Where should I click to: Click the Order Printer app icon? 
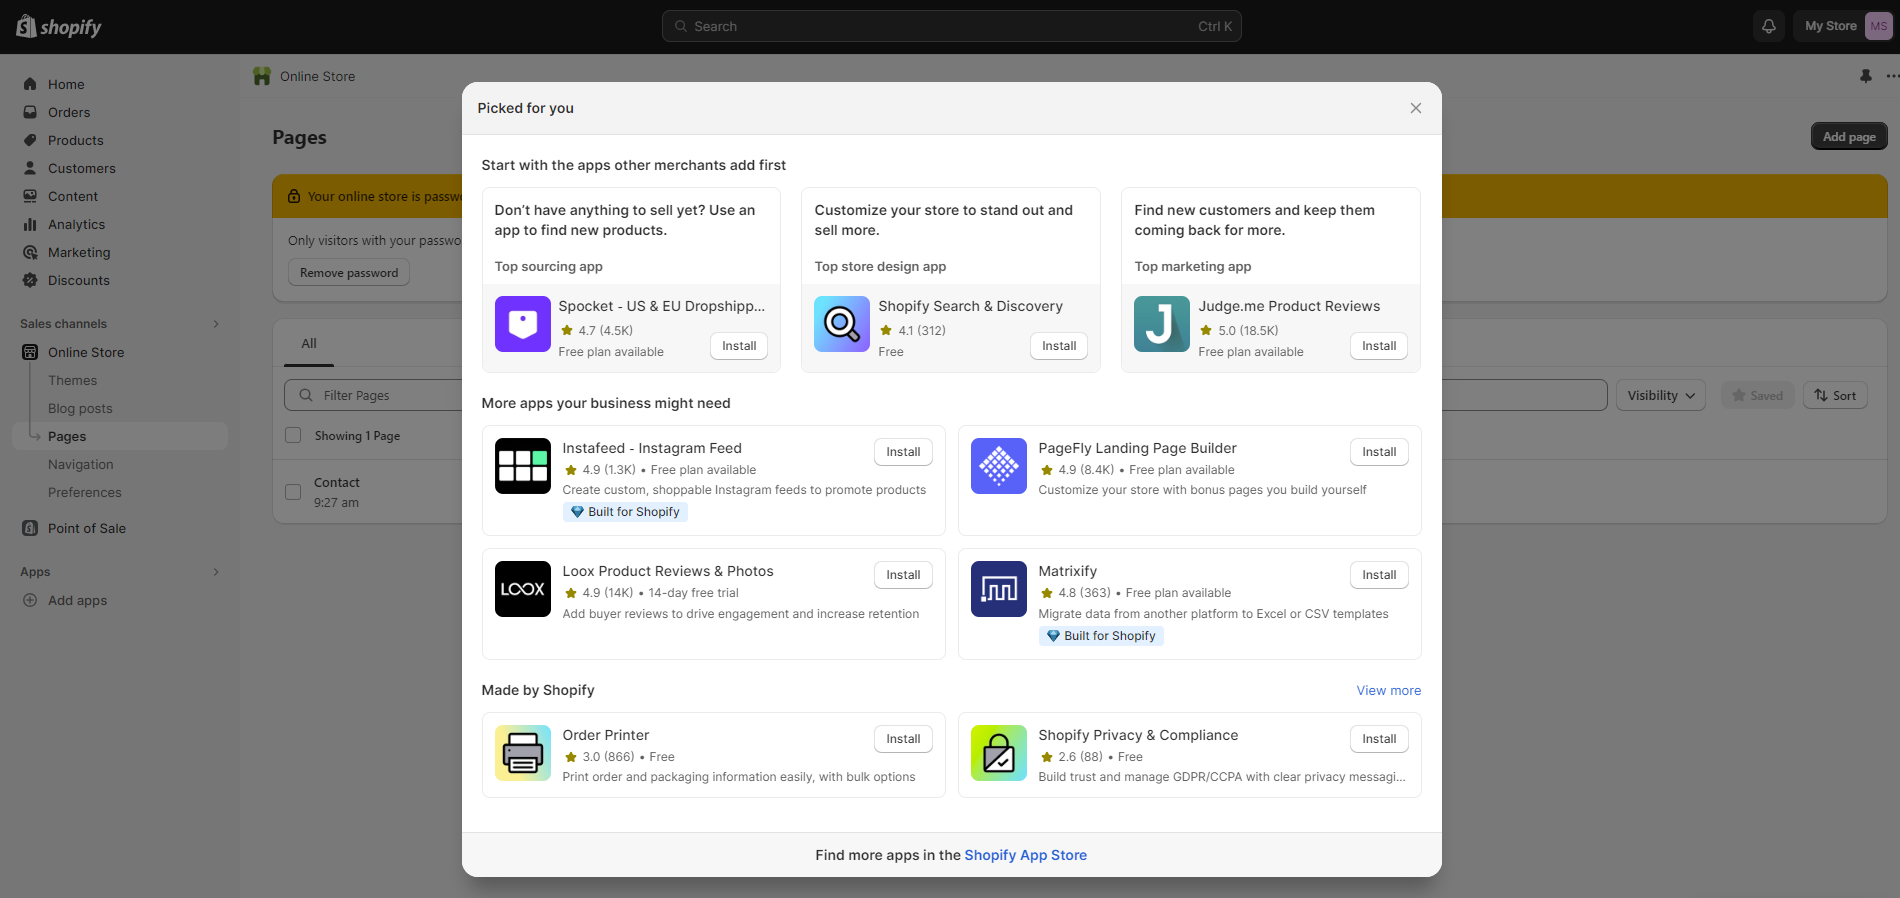pos(523,753)
